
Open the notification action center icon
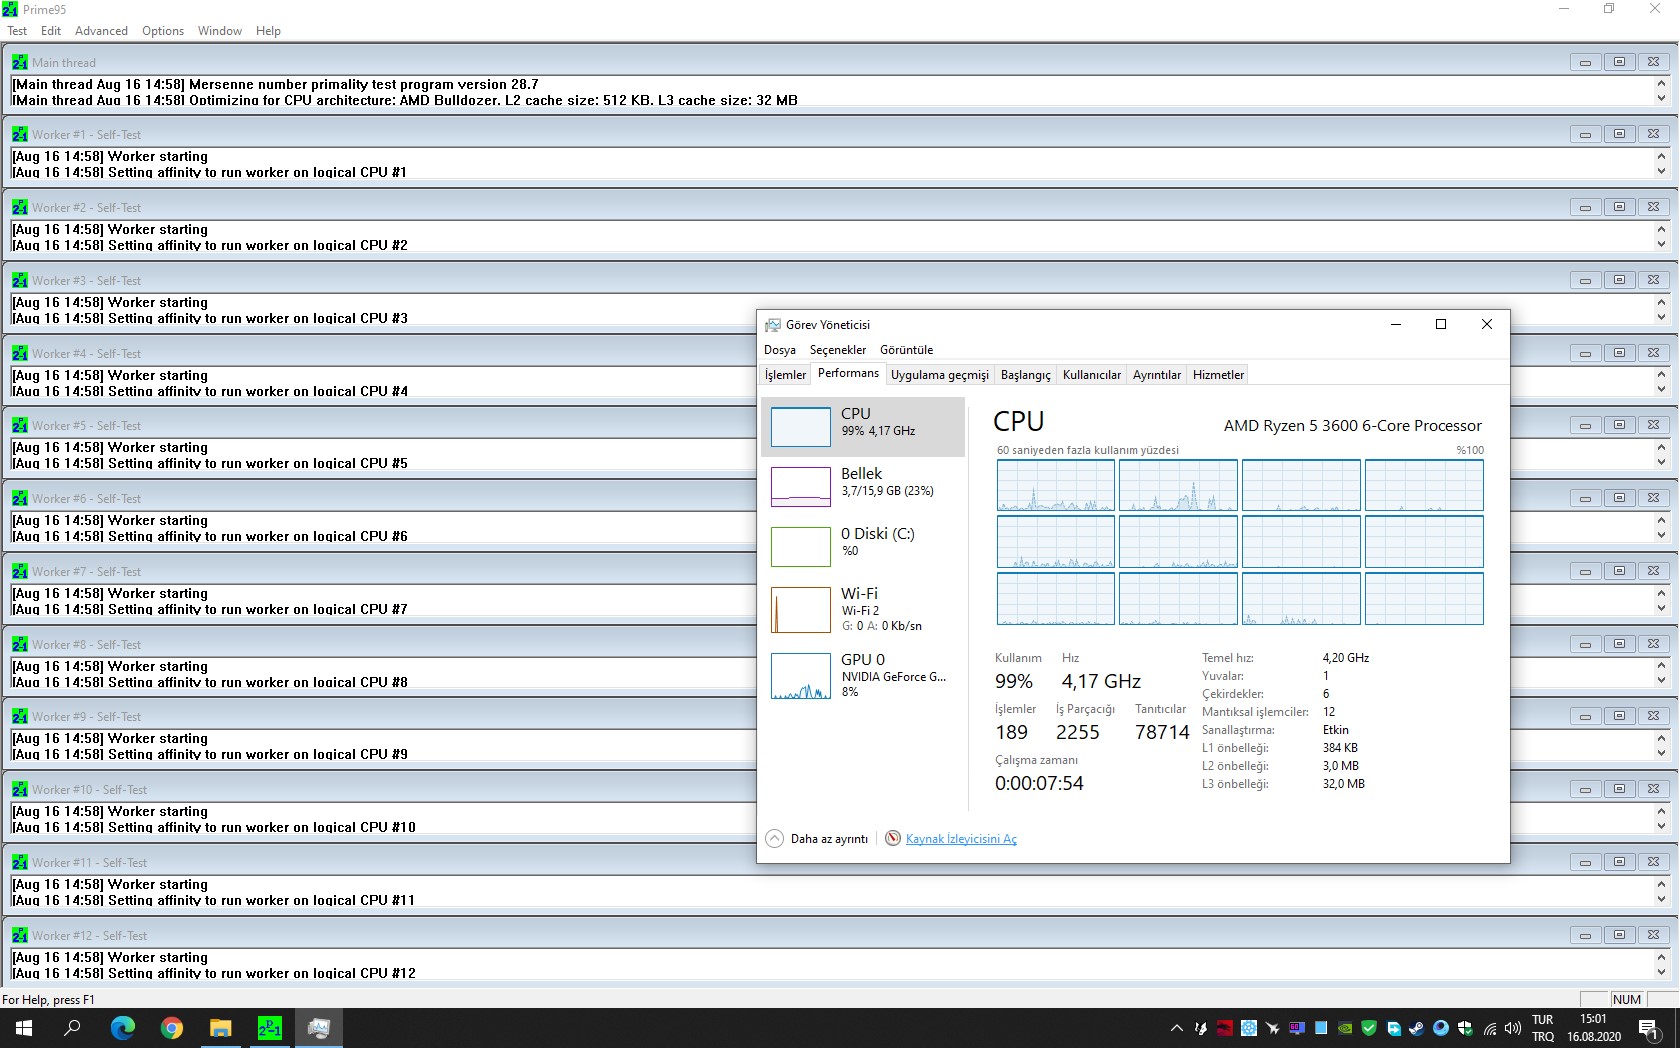[1649, 1028]
